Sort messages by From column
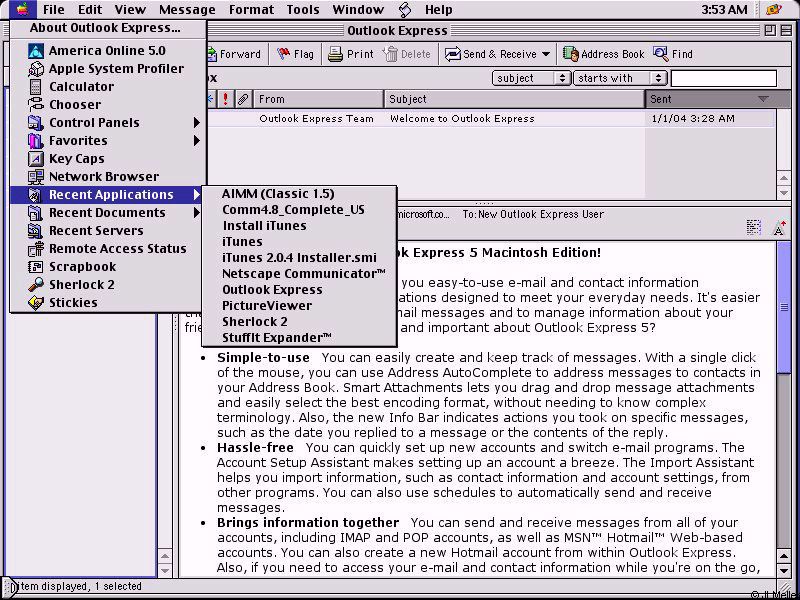Viewport: 800px width, 600px height. 318,99
